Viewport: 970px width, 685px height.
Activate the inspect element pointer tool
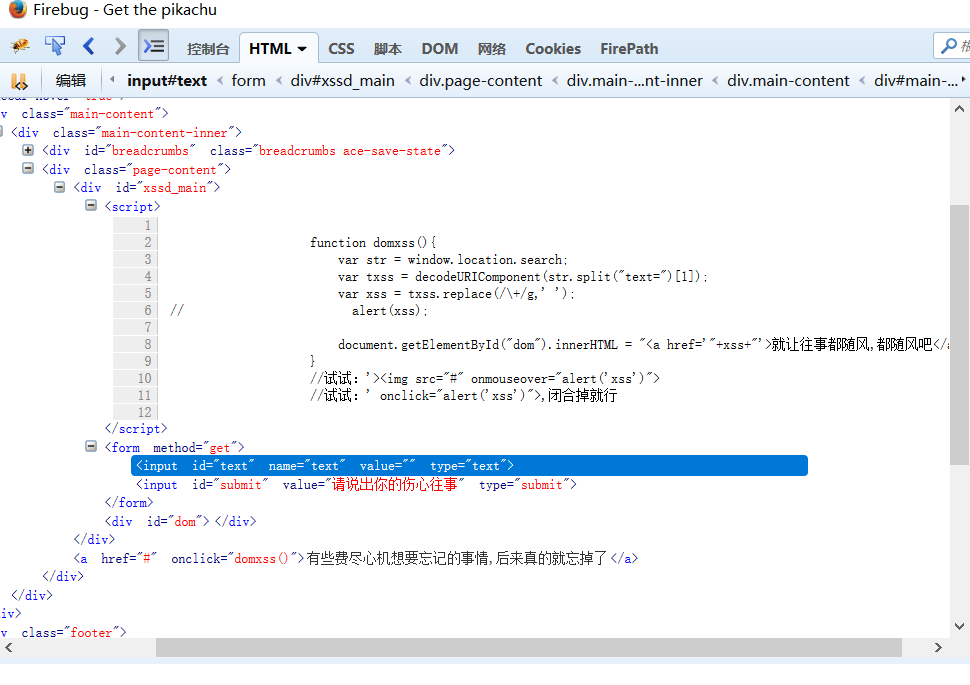coord(55,46)
